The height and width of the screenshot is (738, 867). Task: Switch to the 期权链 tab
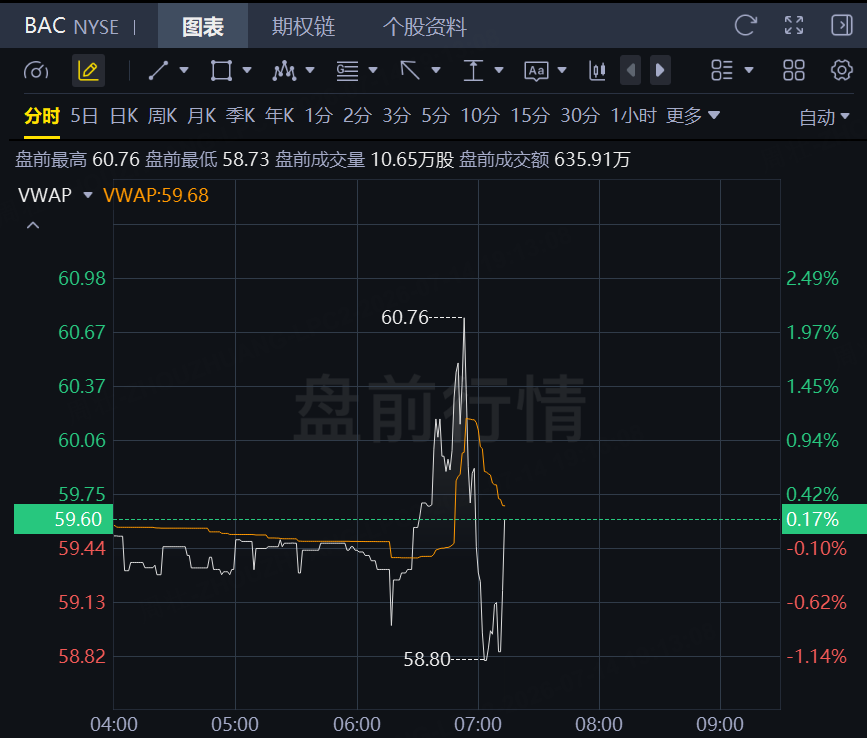pyautogui.click(x=304, y=26)
